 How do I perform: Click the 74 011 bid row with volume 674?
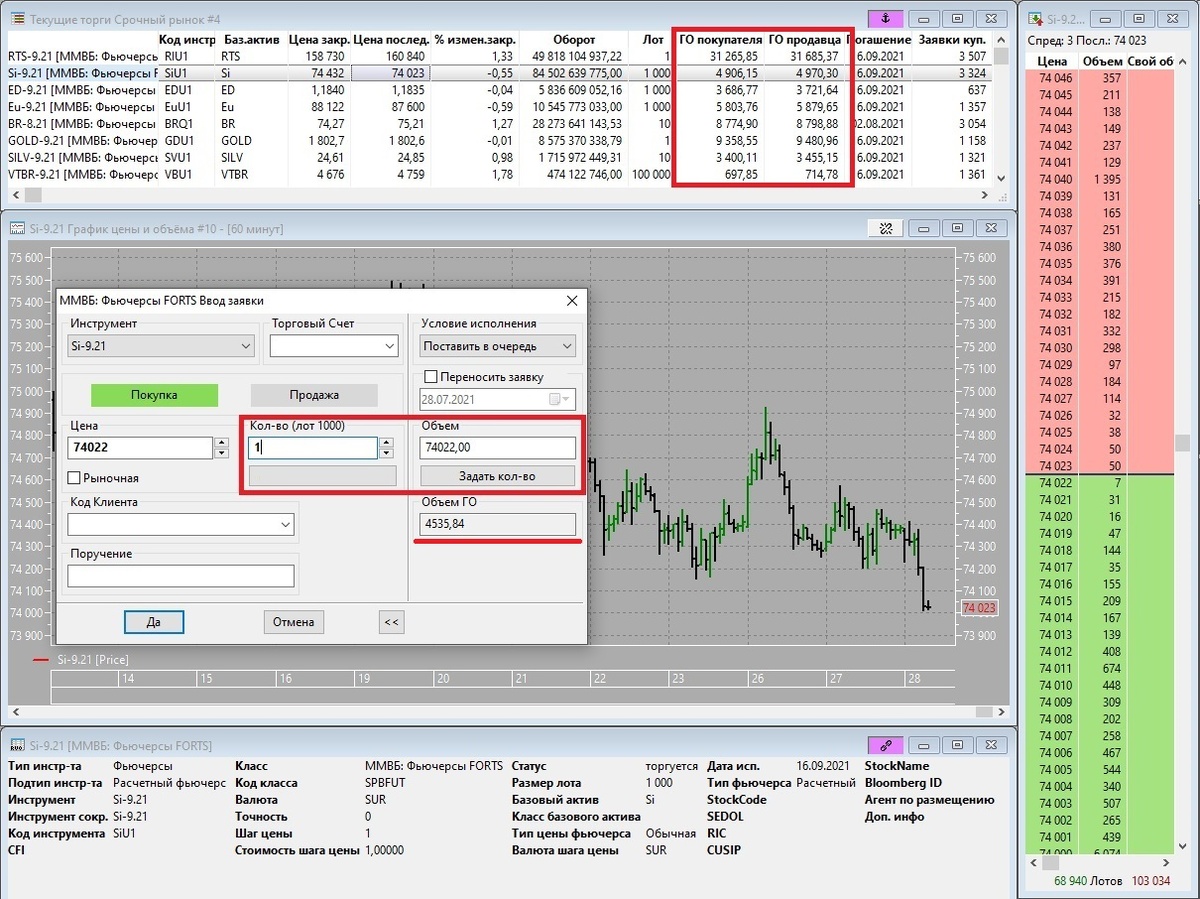point(1100,668)
